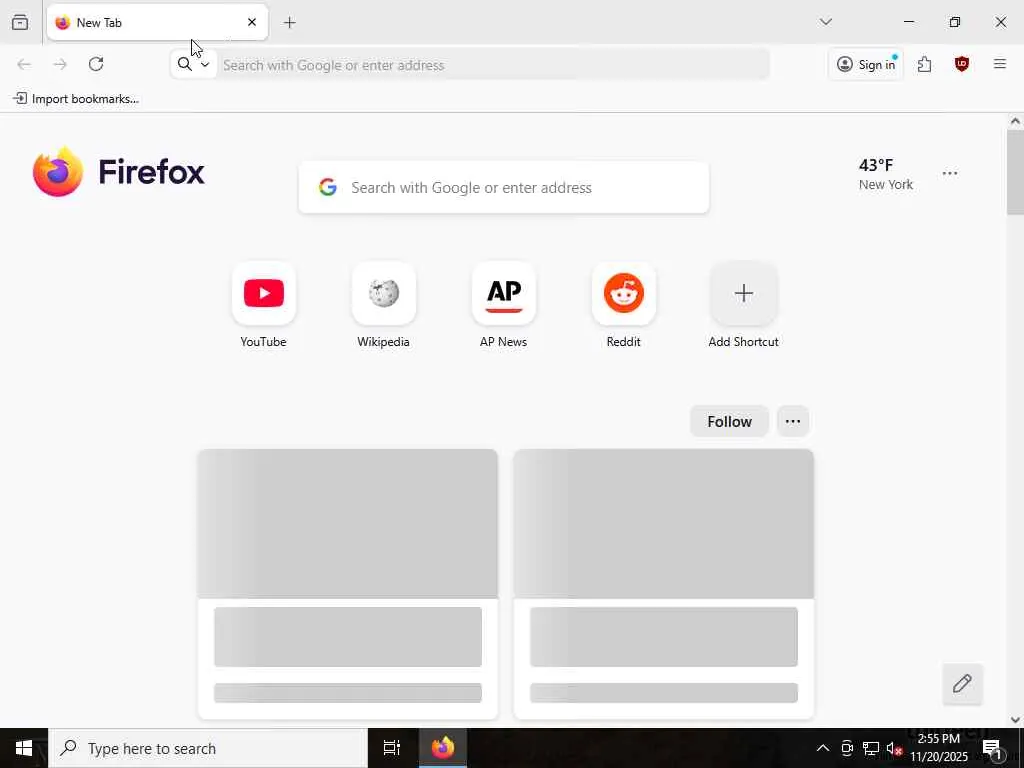The image size is (1024, 768).
Task: Open the YouTube shortcut tile
Action: 264,306
